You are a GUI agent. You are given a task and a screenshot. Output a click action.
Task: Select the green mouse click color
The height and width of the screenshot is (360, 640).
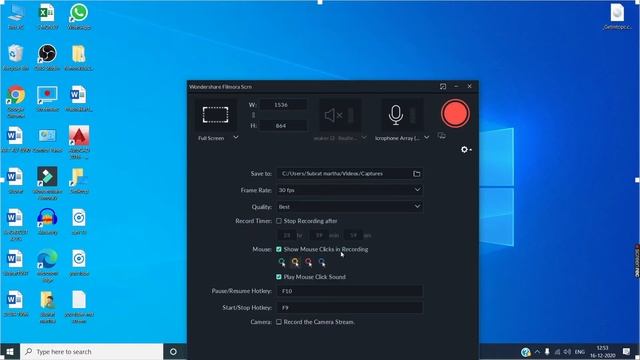pos(282,262)
